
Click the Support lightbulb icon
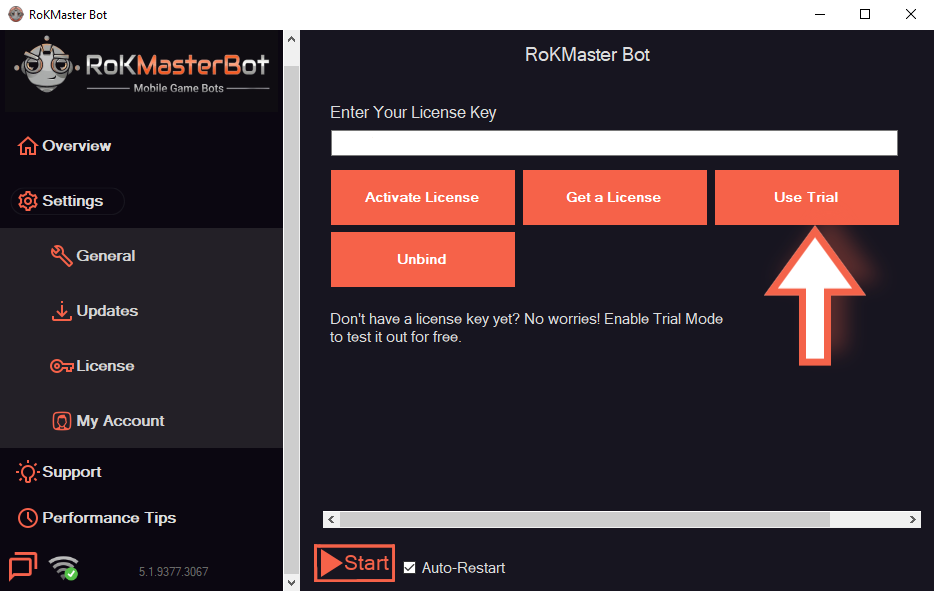click(27, 472)
